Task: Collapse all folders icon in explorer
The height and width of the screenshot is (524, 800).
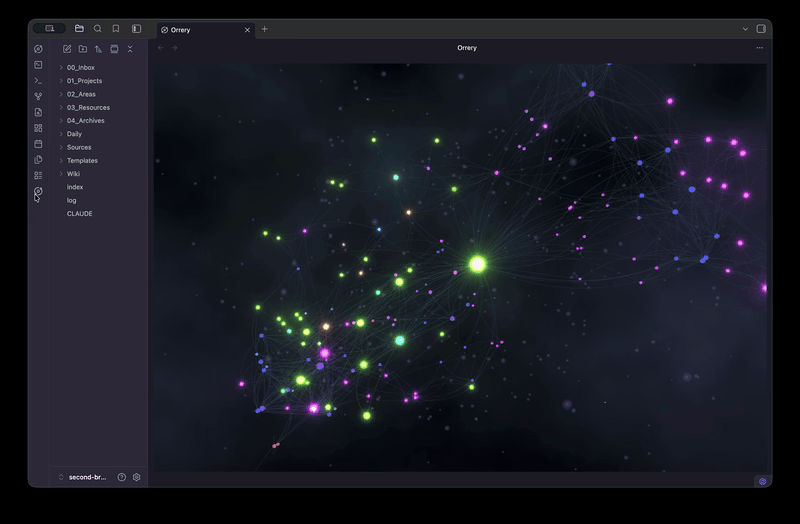Action: (130, 49)
